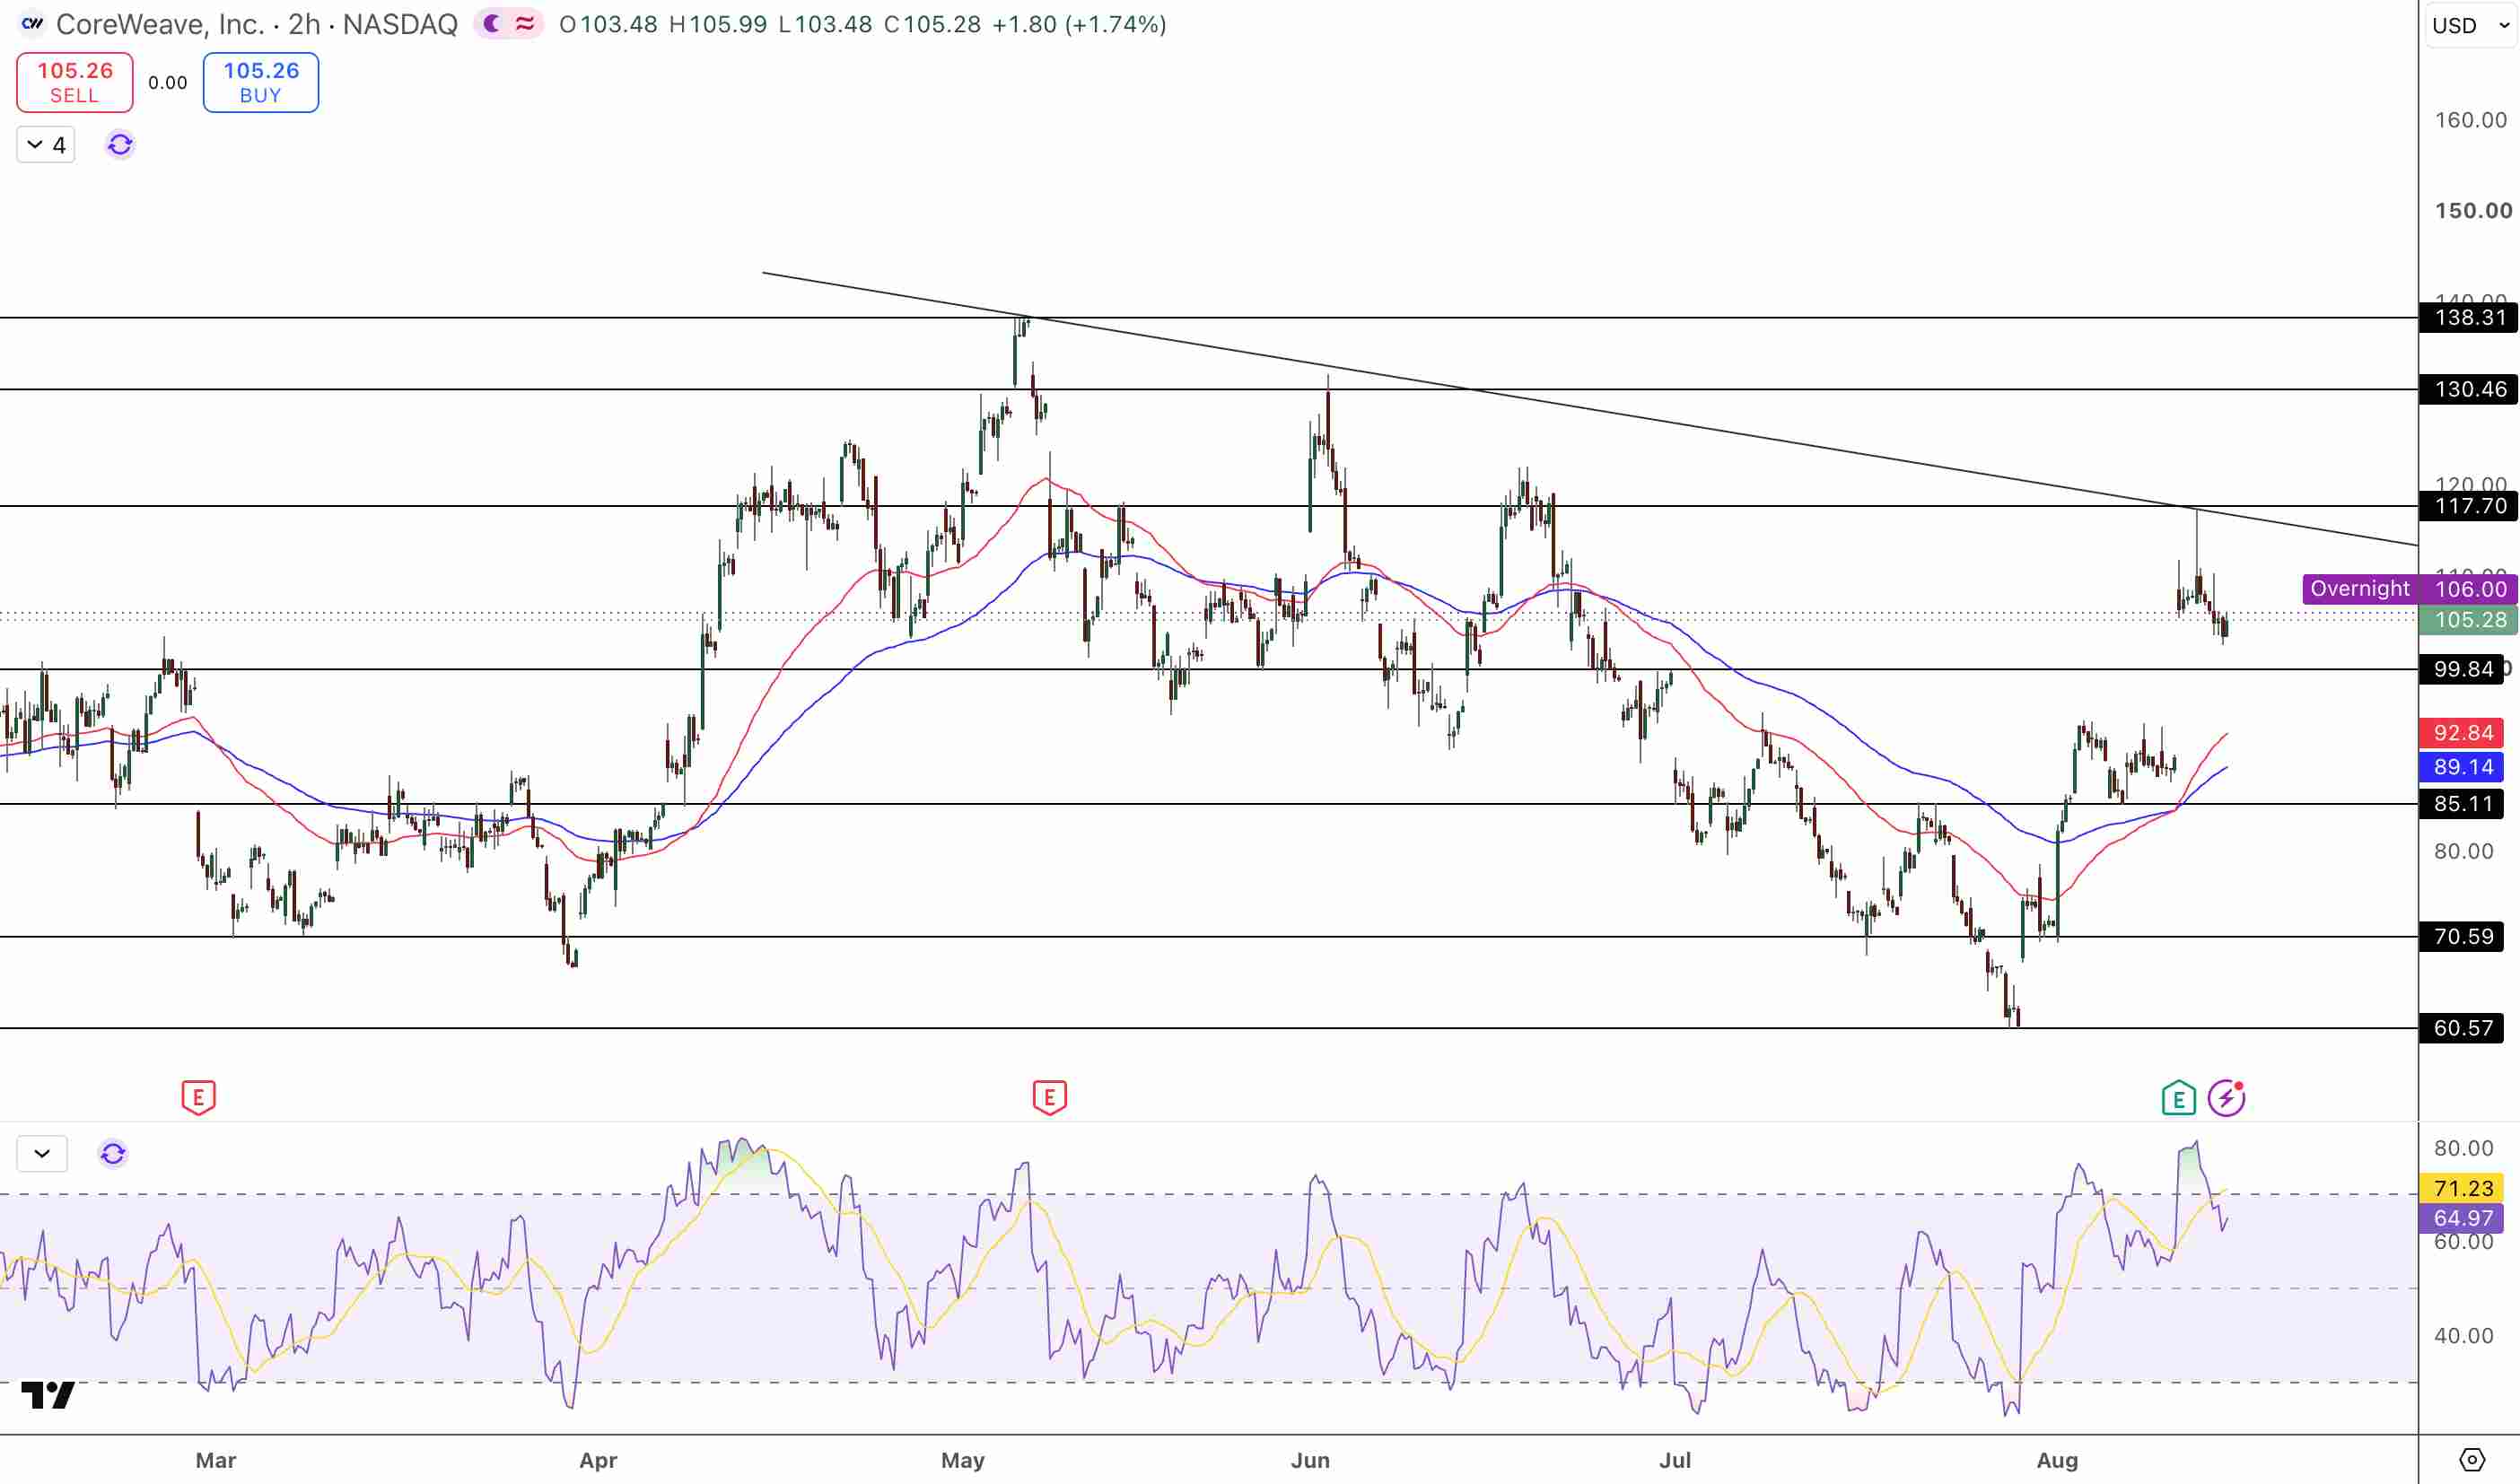Select the 138.31 price level label
The width and height of the screenshot is (2520, 1484).
[2468, 318]
